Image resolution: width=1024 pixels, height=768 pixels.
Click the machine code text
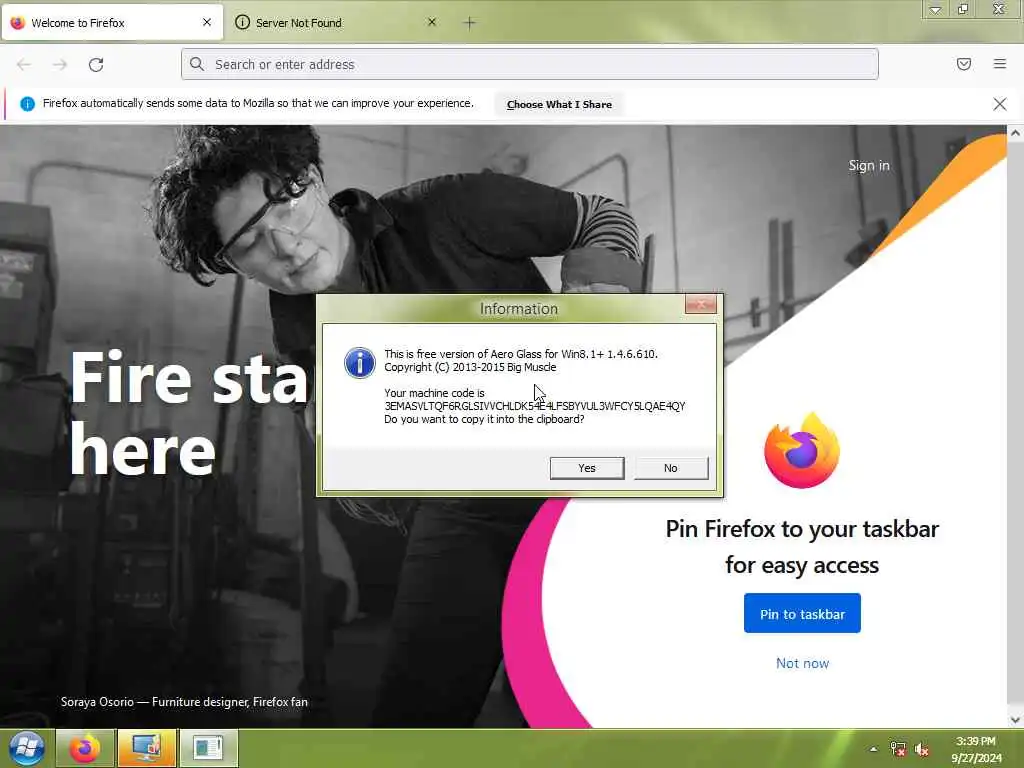pos(535,406)
